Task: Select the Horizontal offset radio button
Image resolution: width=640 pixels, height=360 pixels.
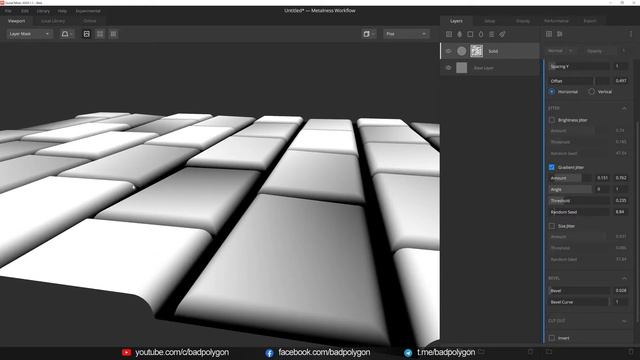Action: (x=552, y=92)
